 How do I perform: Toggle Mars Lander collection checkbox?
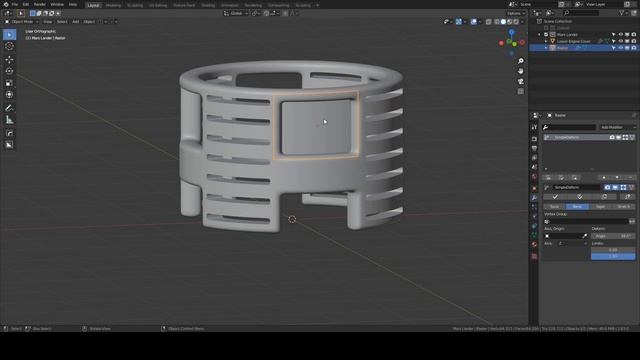pos(546,35)
